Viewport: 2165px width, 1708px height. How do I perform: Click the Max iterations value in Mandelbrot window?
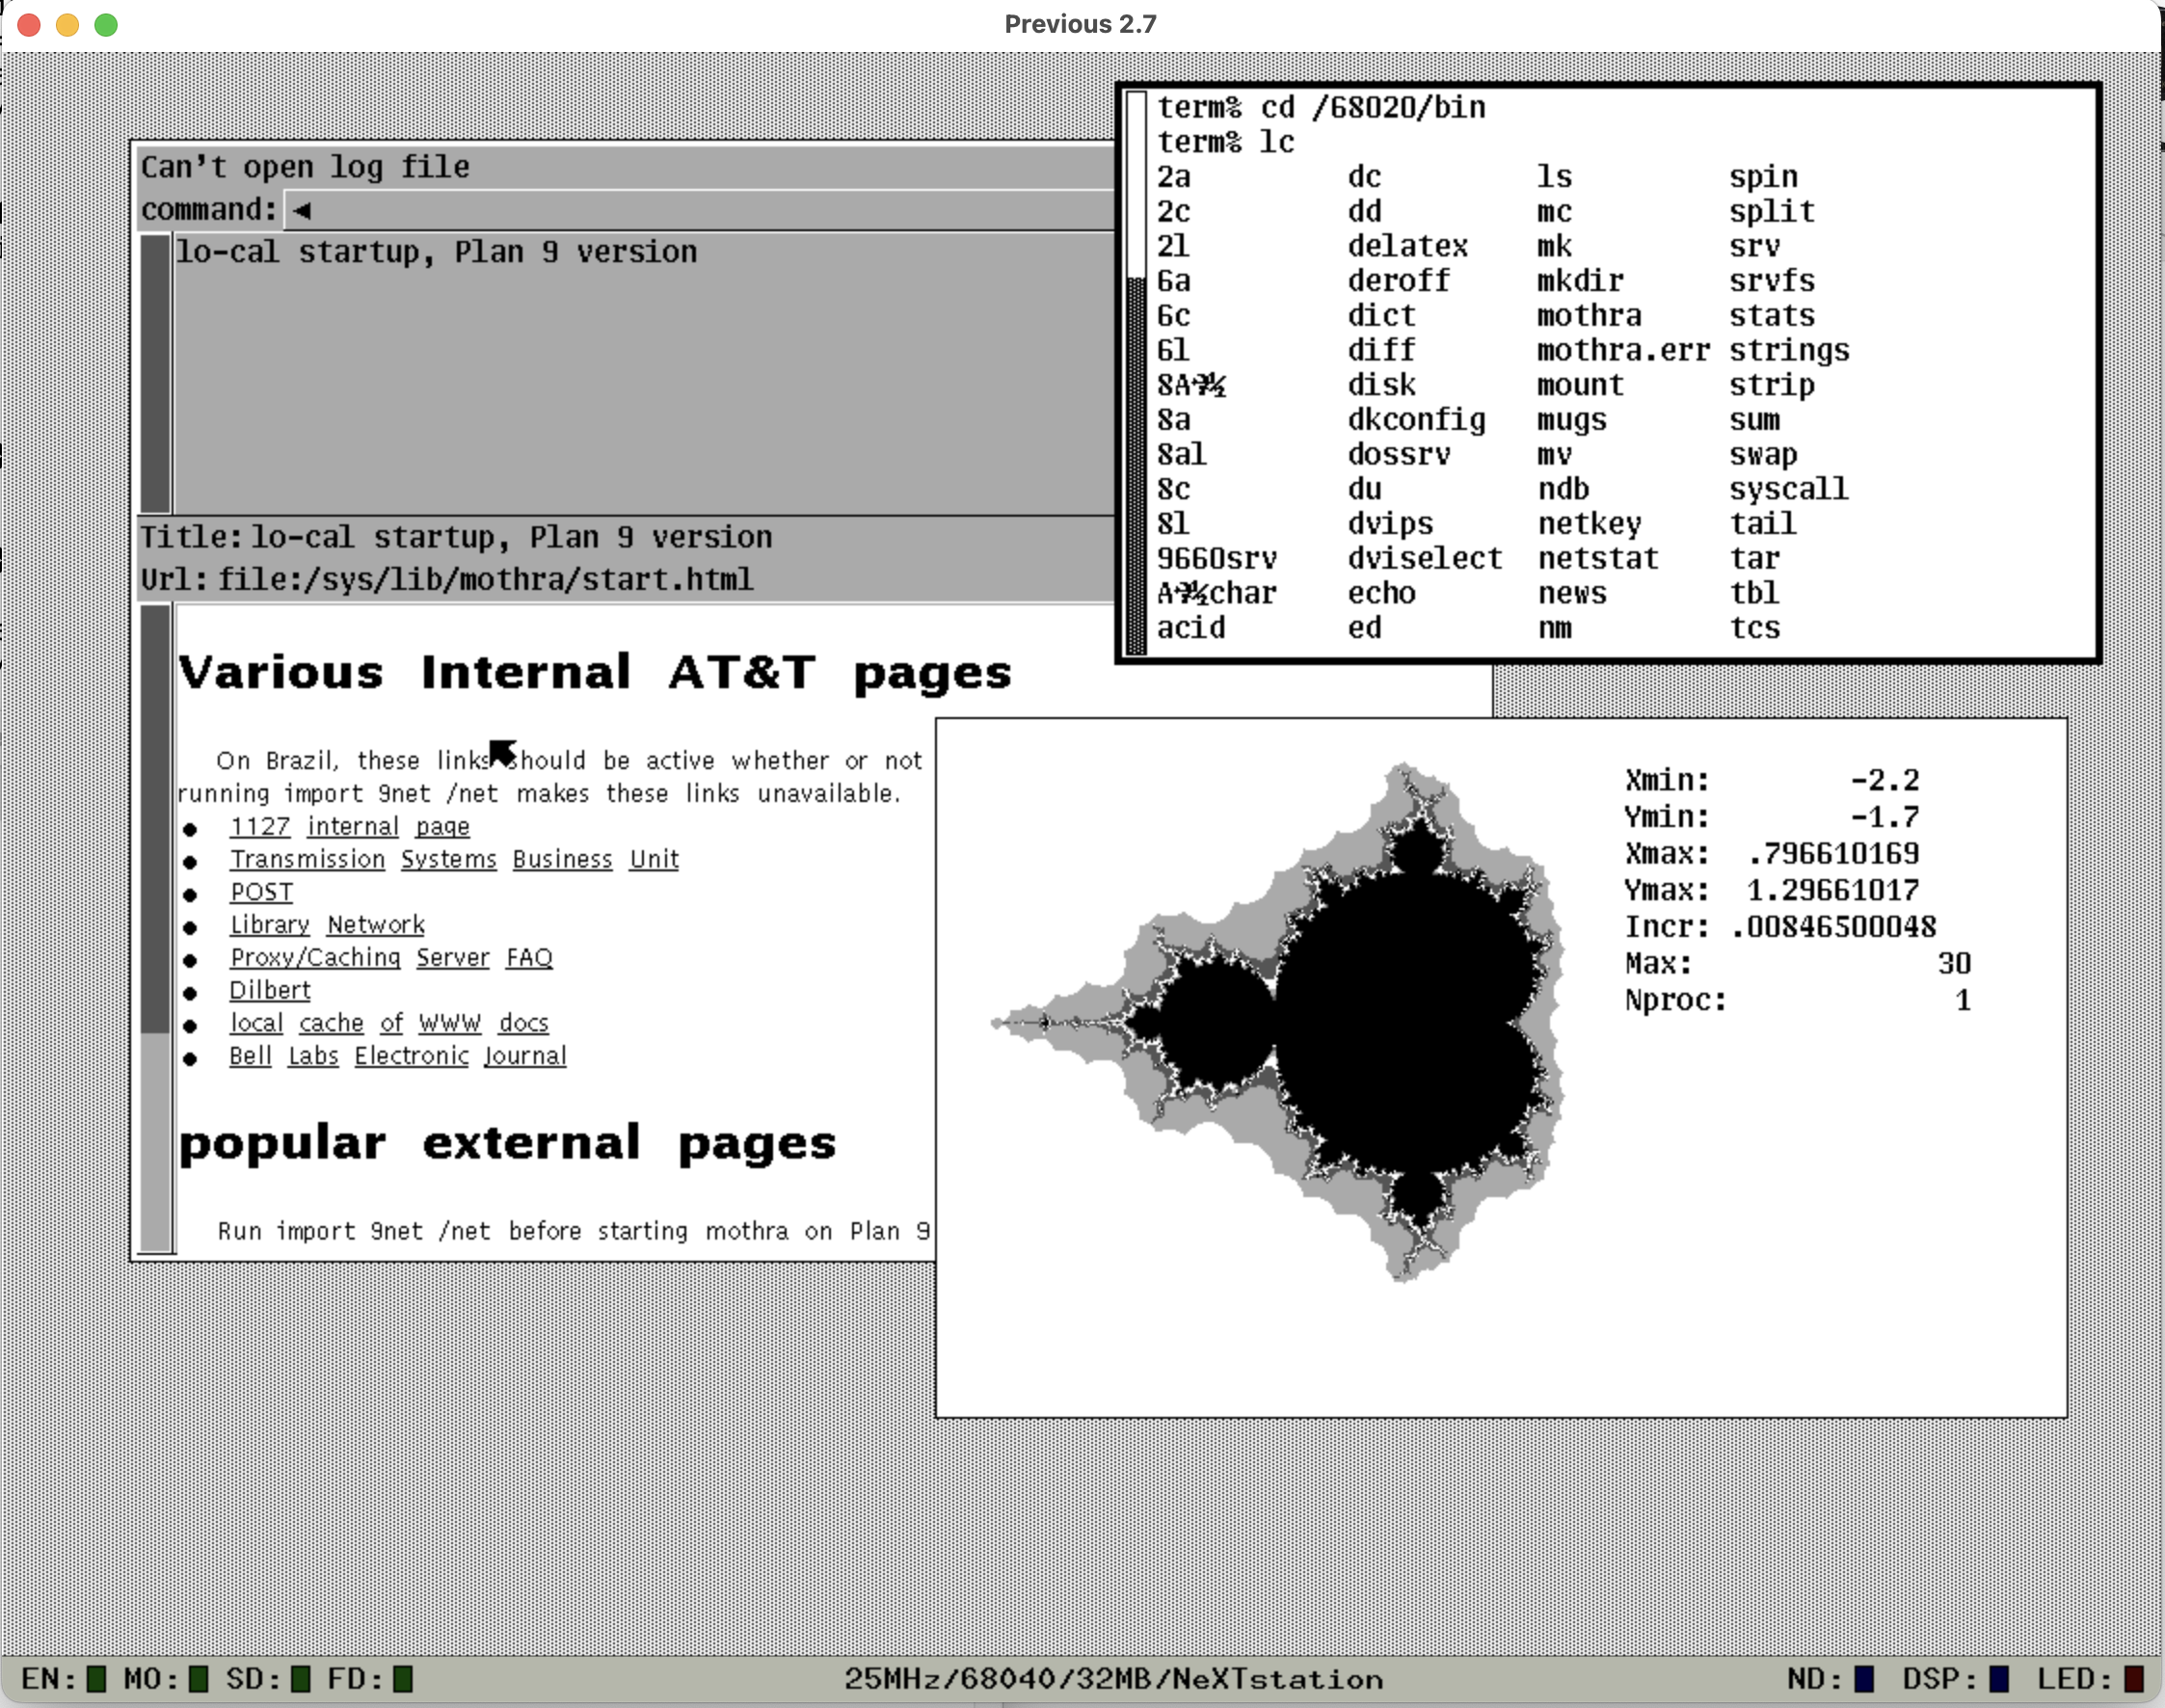click(x=1953, y=964)
